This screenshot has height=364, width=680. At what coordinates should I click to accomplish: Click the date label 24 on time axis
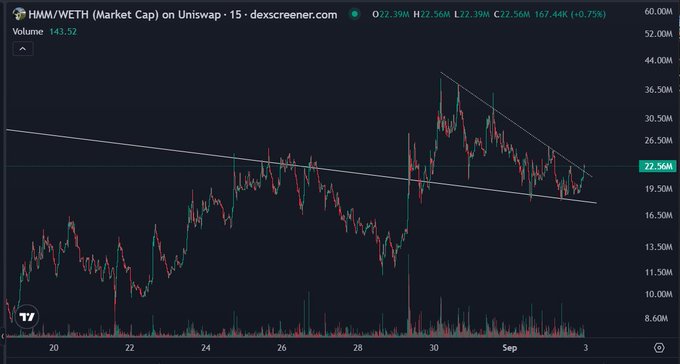[206, 348]
